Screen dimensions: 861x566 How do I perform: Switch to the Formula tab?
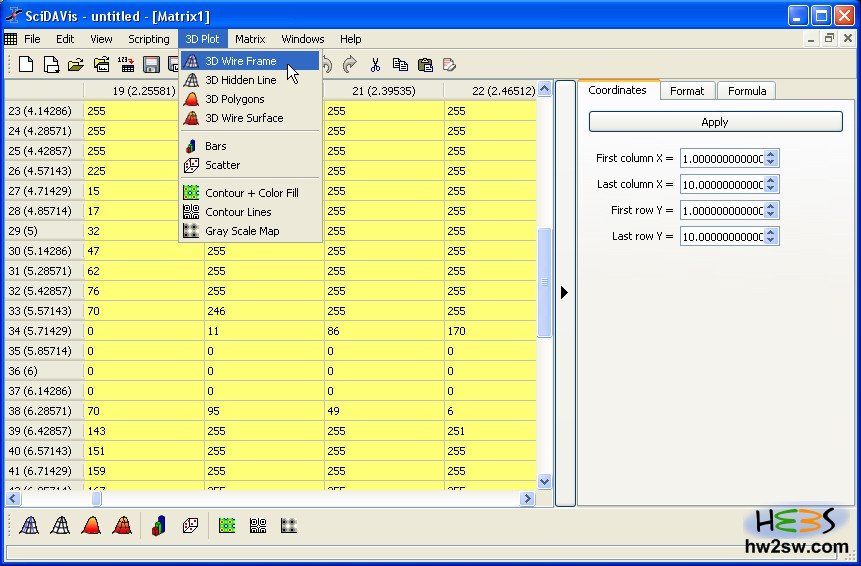coord(747,91)
